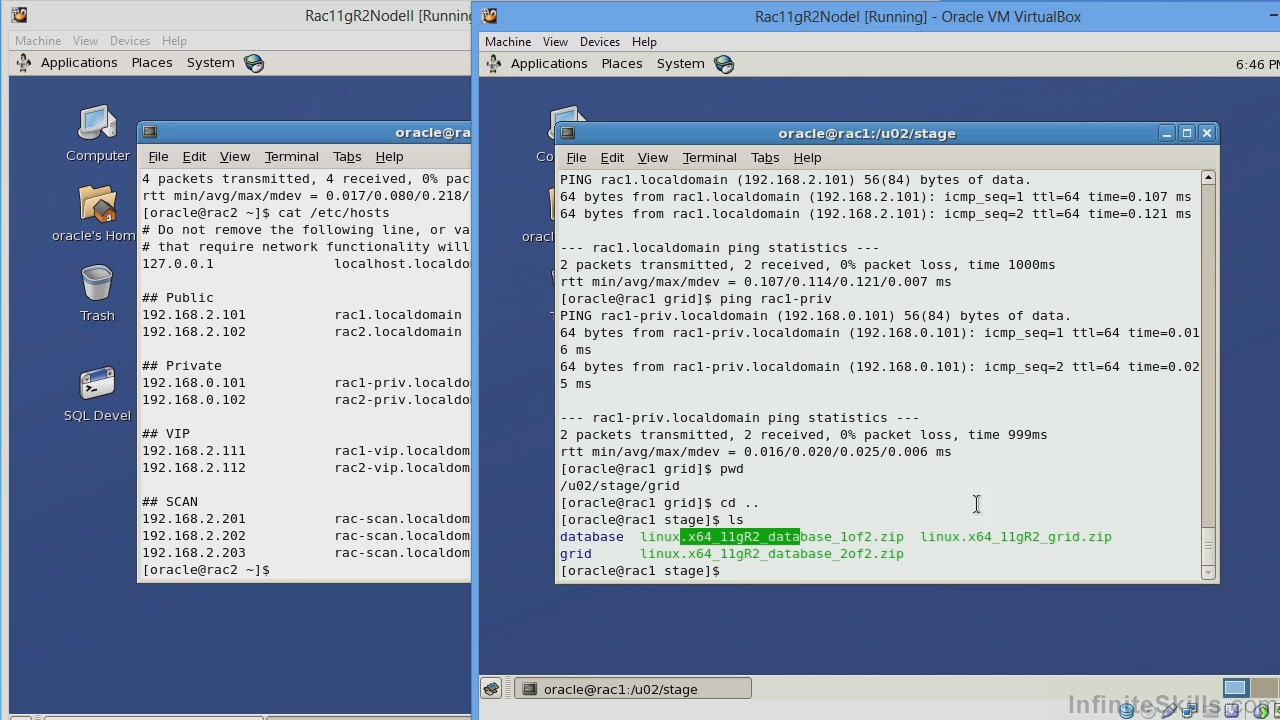Viewport: 1280px width, 720px height.
Task: Click 'linux.x64_11gR2_grid.zip' in terminal output
Action: (x=1016, y=537)
